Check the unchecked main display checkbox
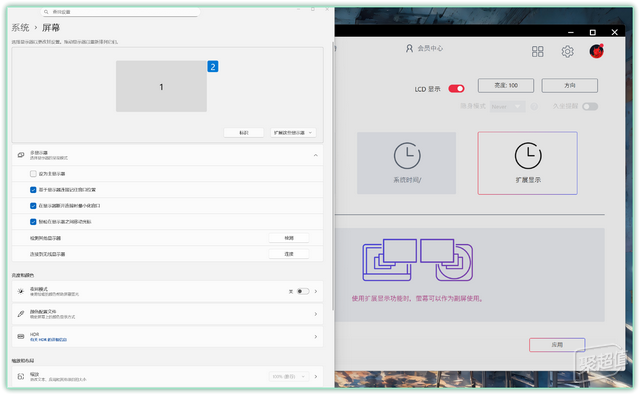This screenshot has height=395, width=640. [x=33, y=174]
